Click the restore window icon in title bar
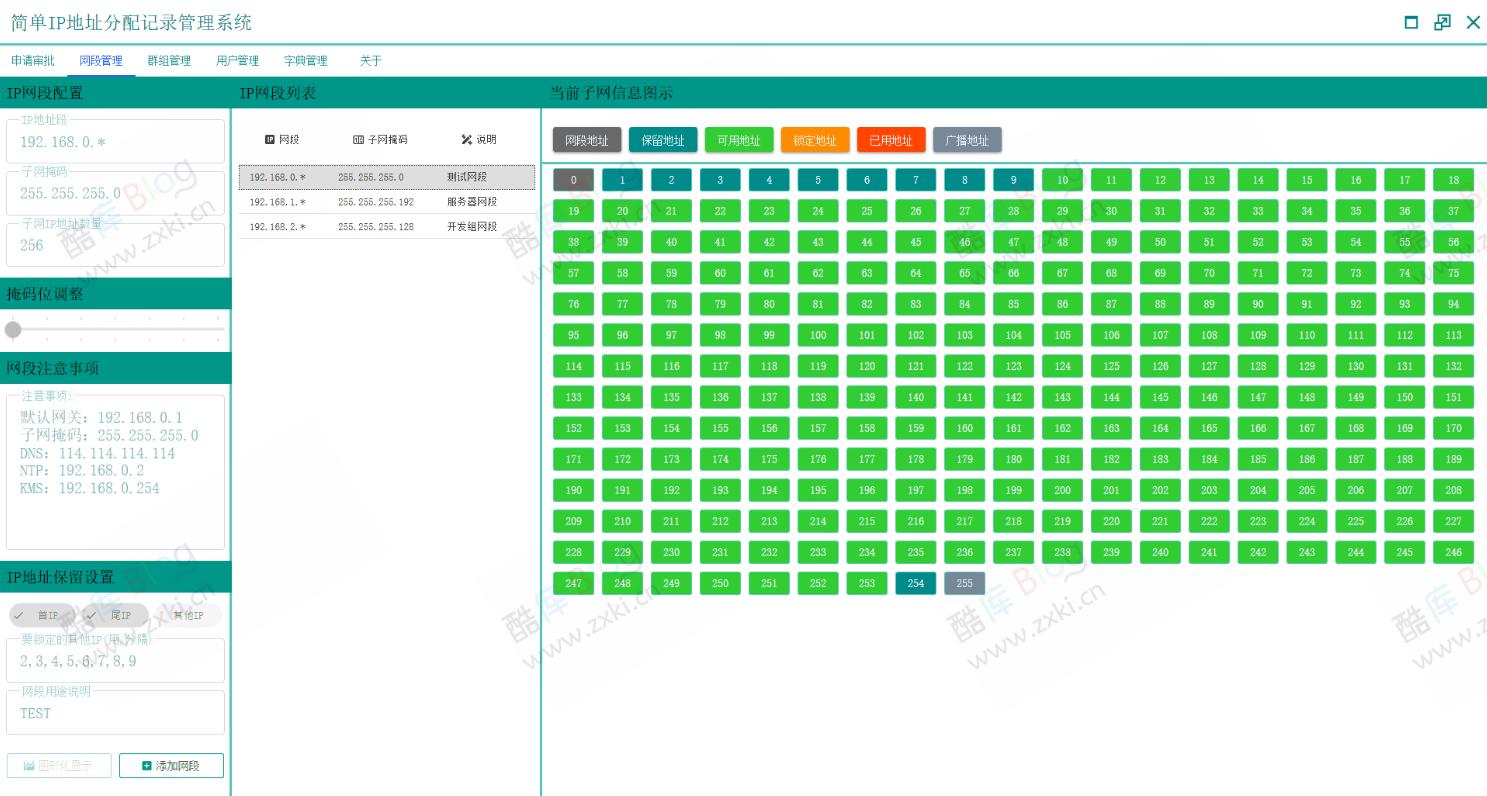 [x=1442, y=23]
